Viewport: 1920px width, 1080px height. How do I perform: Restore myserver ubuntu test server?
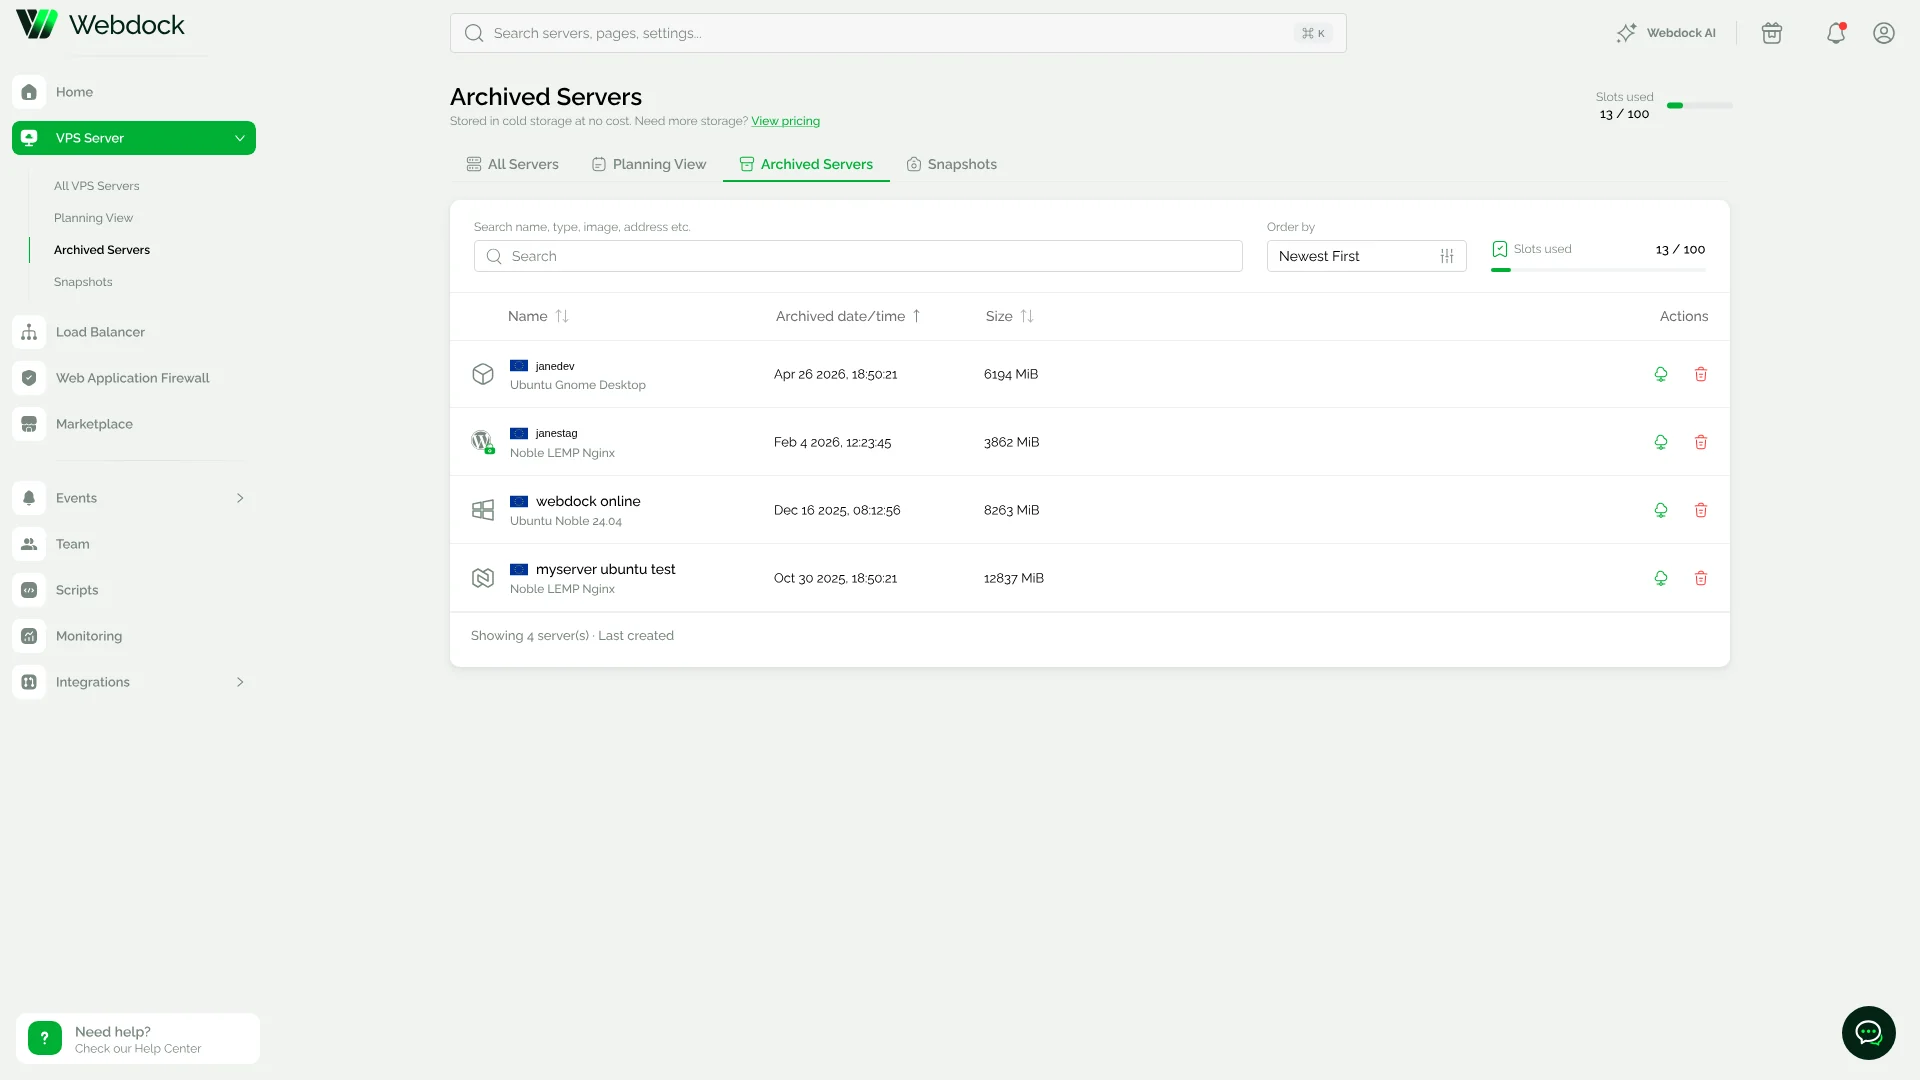1661,578
